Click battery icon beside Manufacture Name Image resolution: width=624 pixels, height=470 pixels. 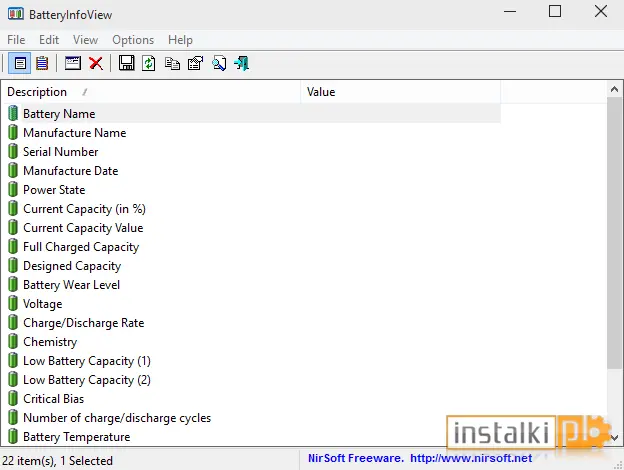point(13,132)
